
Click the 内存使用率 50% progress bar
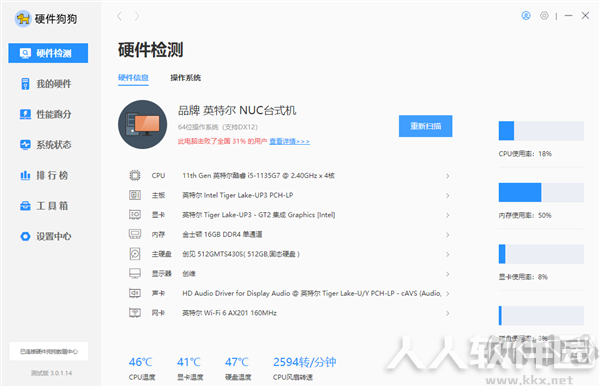(x=541, y=192)
